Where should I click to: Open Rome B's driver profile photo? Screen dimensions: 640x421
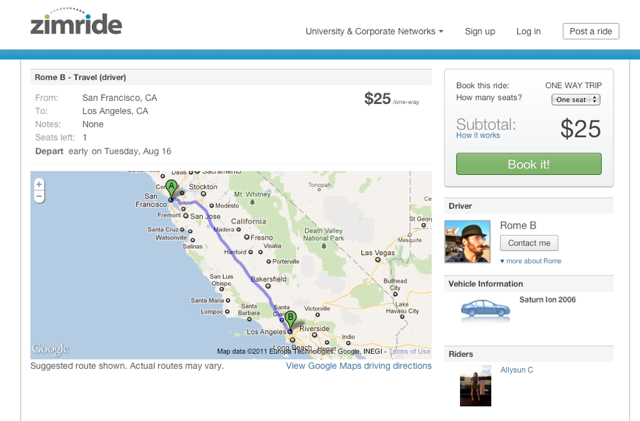(467, 242)
